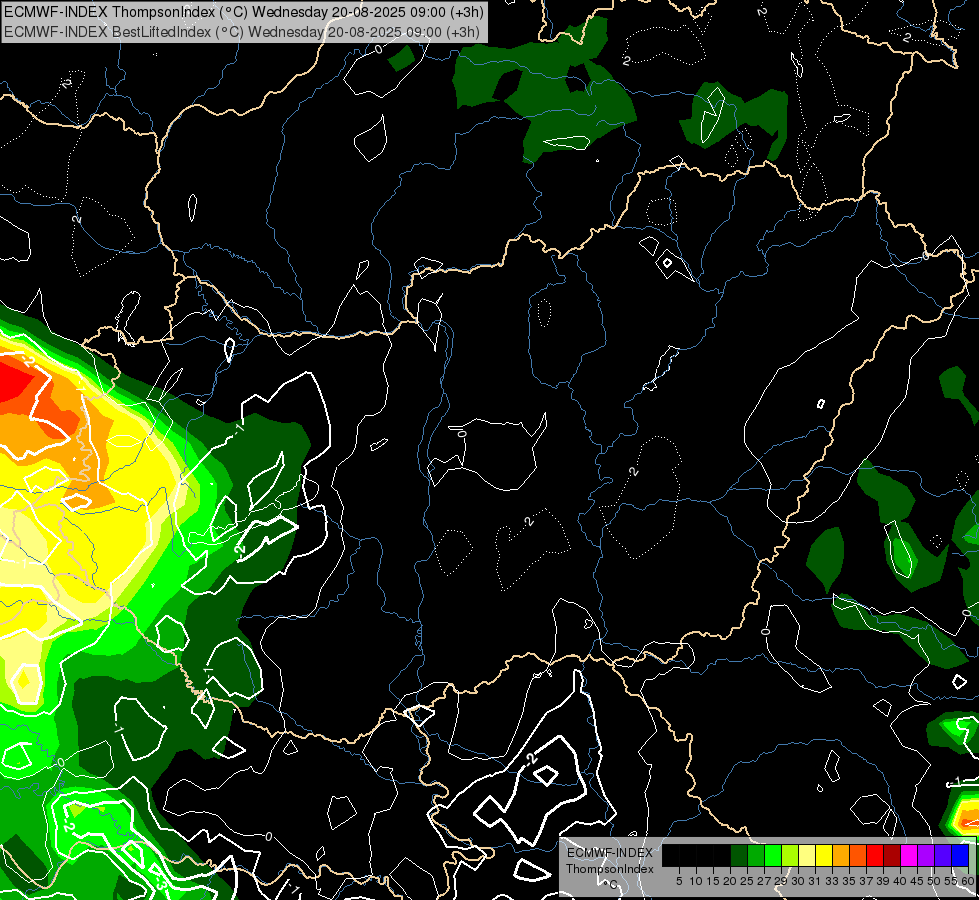This screenshot has width=979, height=900.
Task: Click the legend scale value 15
Action: 713,881
